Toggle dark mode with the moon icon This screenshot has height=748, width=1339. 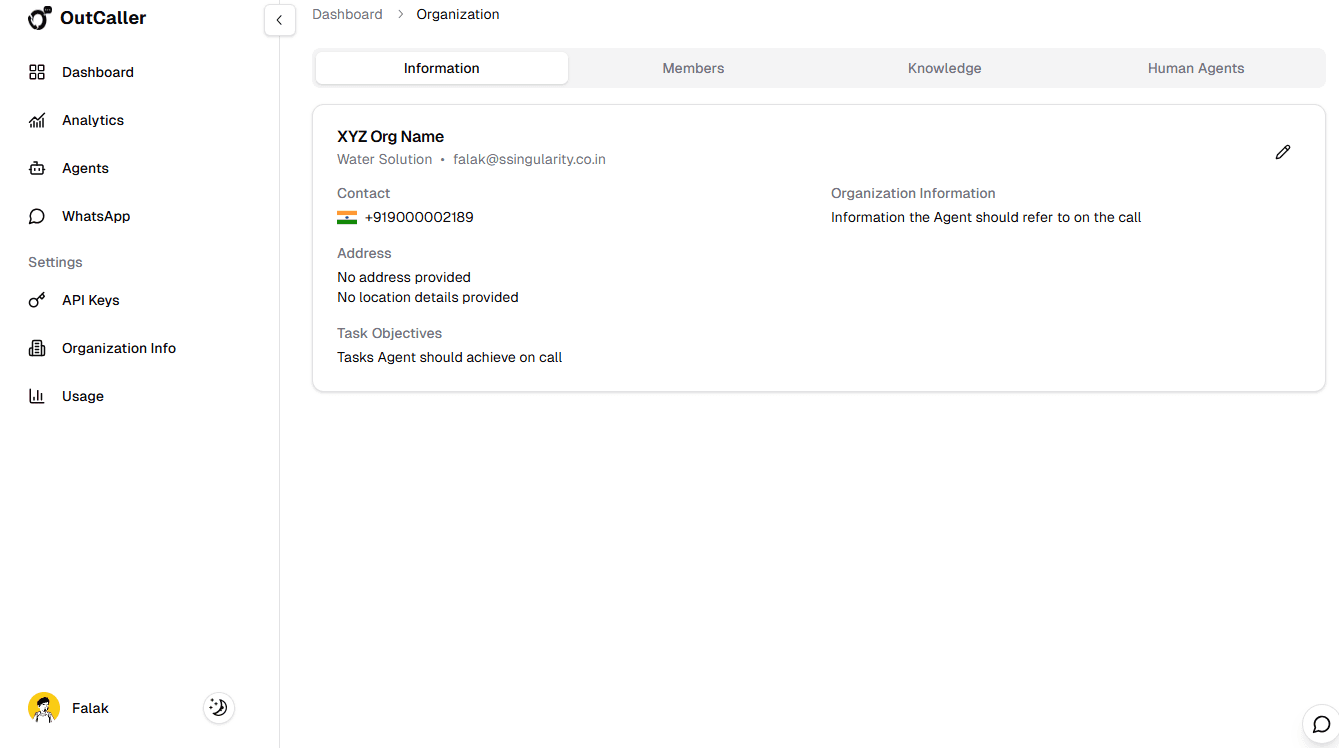(x=218, y=707)
